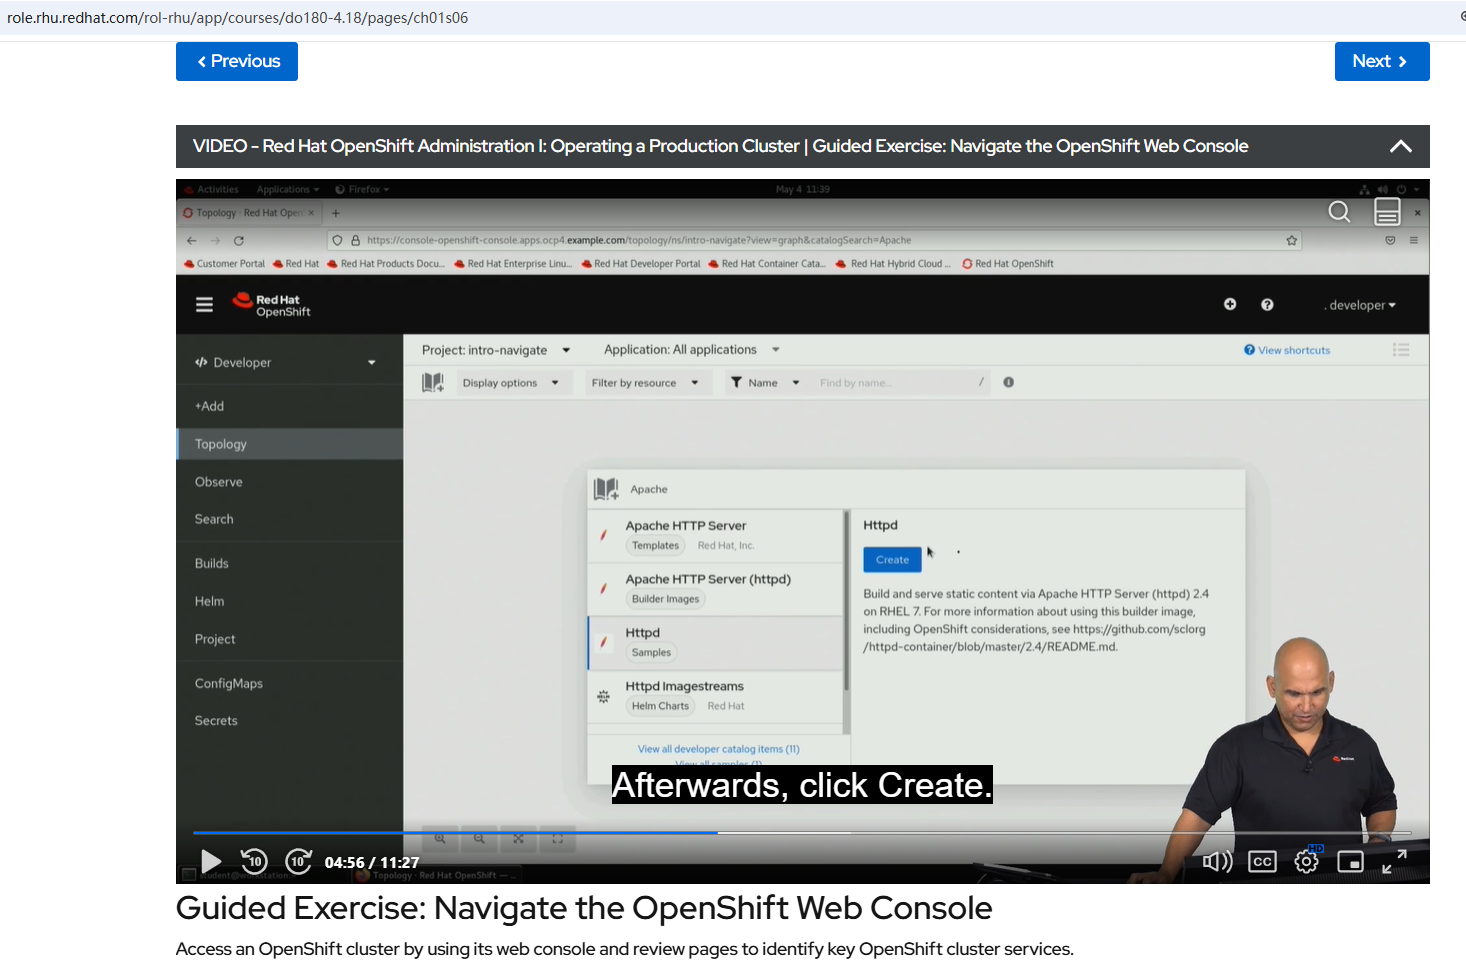
Task: Rewind the video 10 seconds
Action: (254, 860)
